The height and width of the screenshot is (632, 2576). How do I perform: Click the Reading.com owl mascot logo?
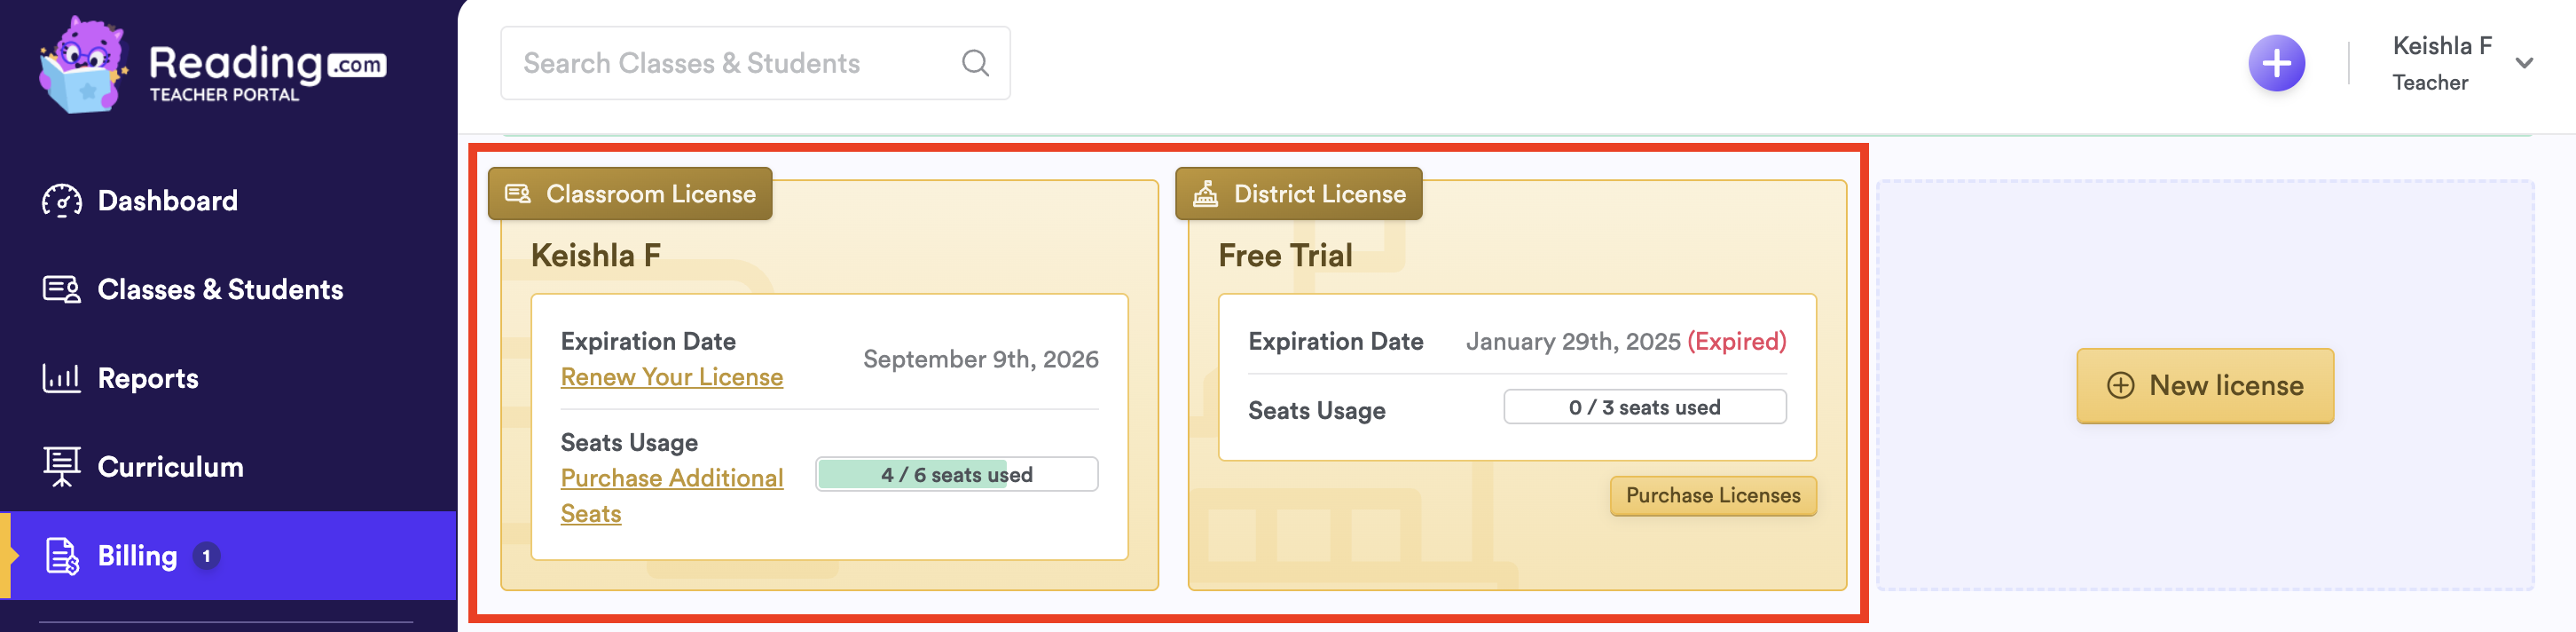click(84, 66)
